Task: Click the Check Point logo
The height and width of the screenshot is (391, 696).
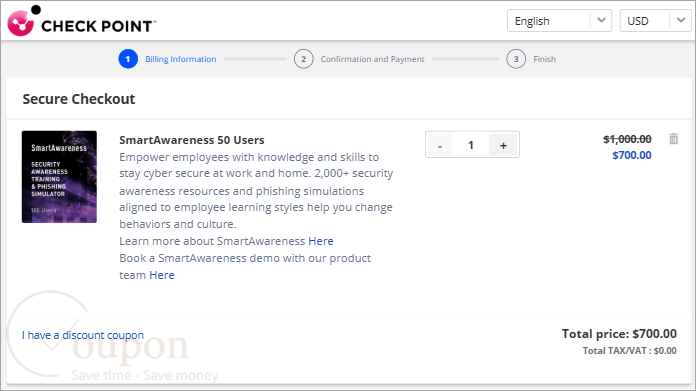Action: [x=82, y=20]
